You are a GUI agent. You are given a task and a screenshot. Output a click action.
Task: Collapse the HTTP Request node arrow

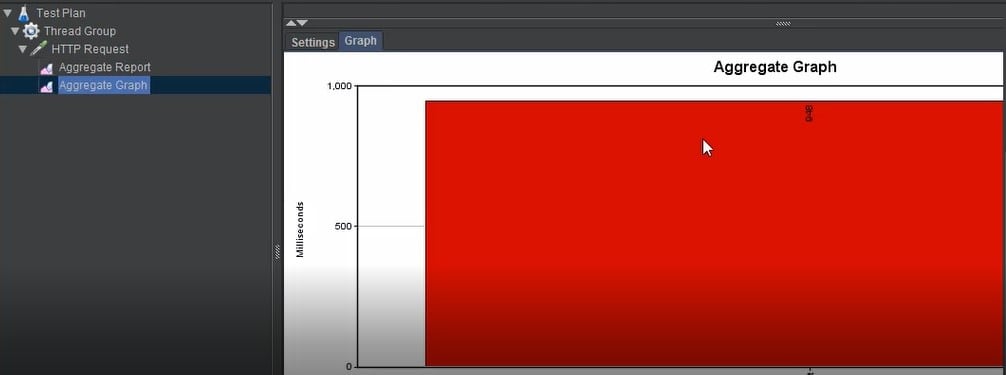(23, 49)
